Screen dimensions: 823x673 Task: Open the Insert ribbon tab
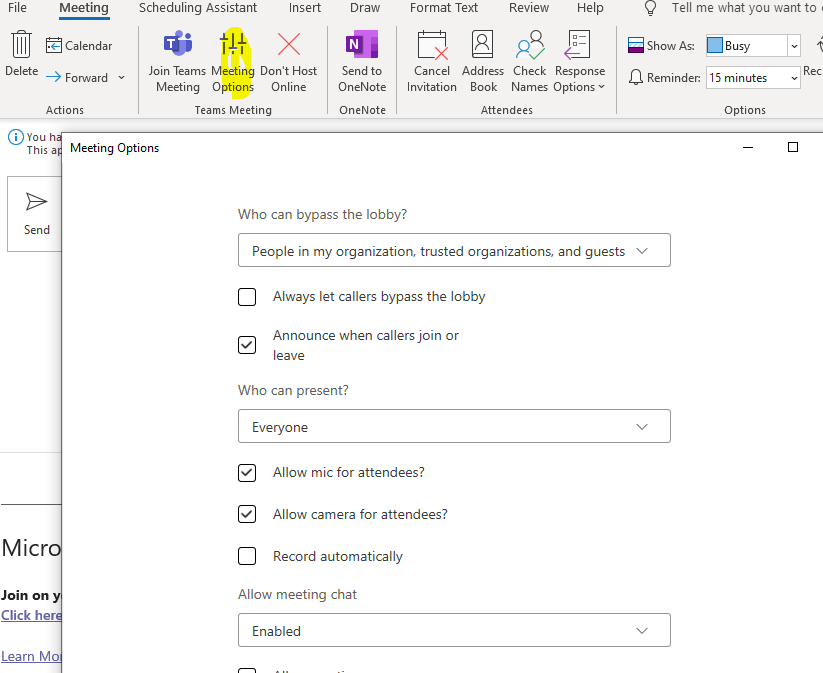pos(304,8)
